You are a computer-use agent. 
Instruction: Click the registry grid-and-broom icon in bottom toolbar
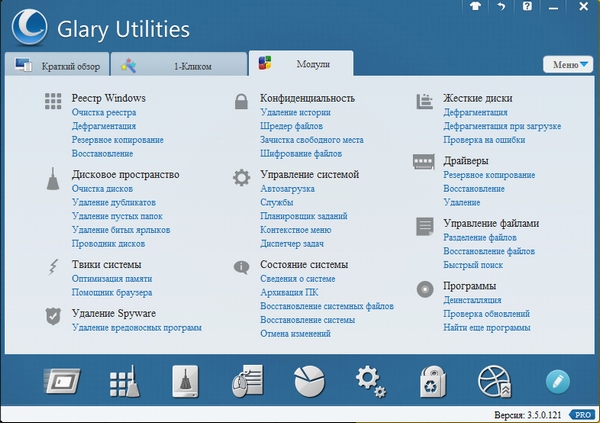[x=123, y=381]
